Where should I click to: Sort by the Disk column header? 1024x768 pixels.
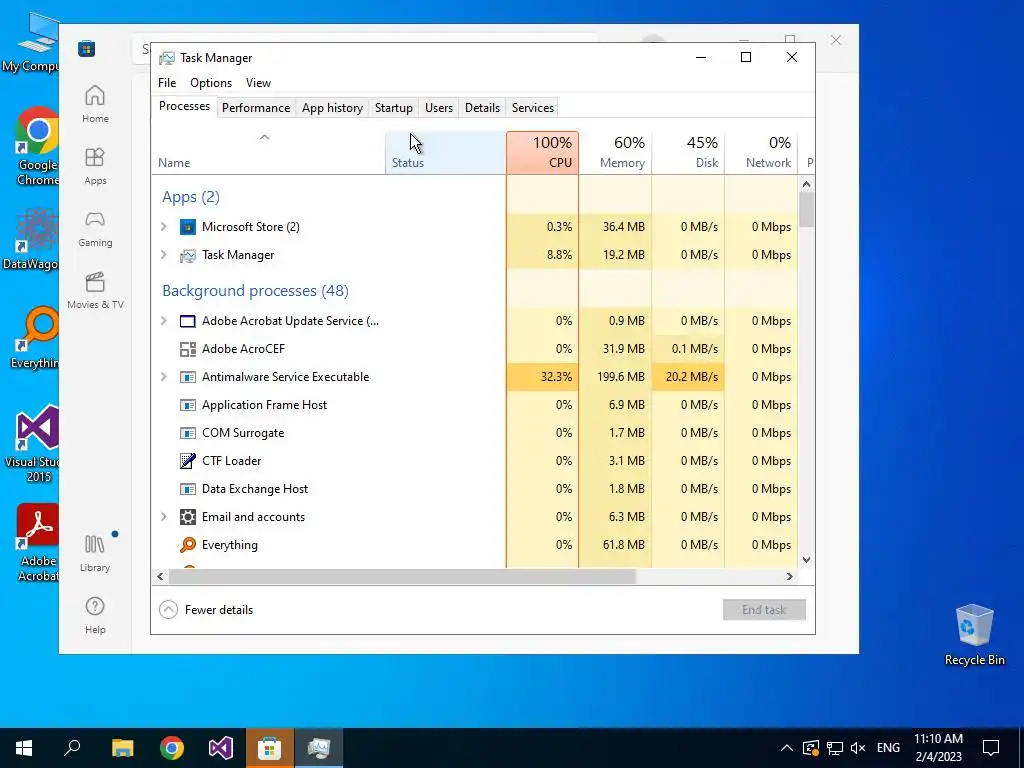point(688,153)
